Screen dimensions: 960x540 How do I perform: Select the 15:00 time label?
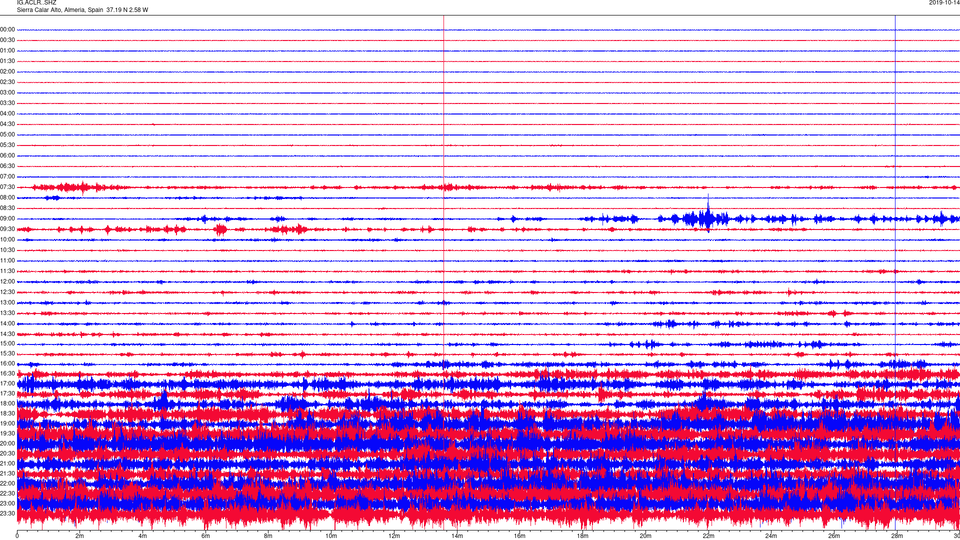[x=7, y=344]
